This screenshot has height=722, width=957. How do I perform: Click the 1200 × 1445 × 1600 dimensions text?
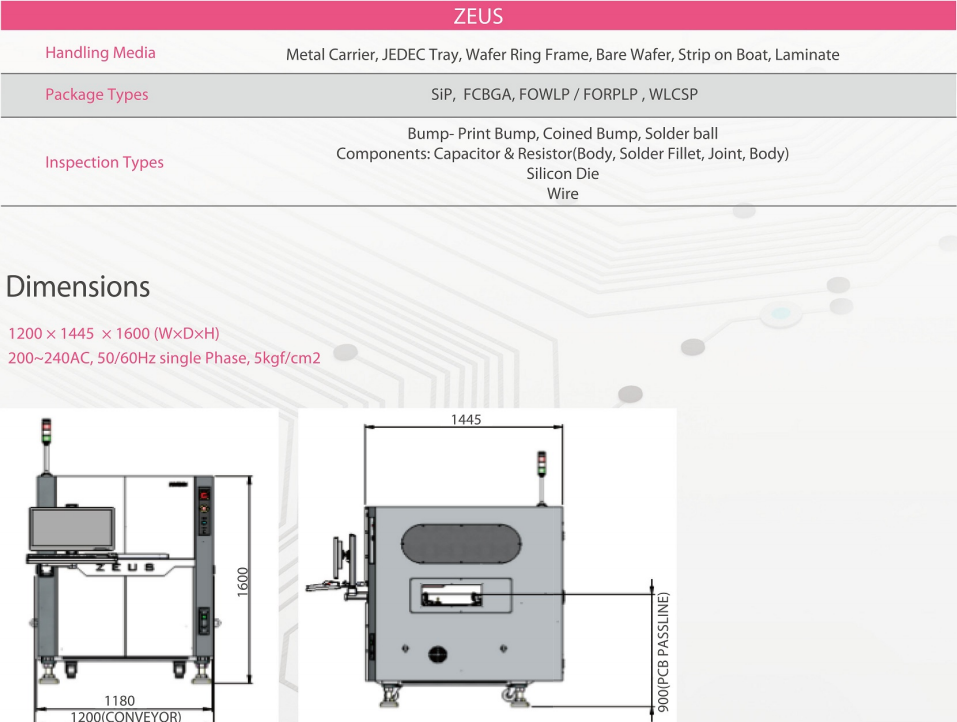pos(113,333)
